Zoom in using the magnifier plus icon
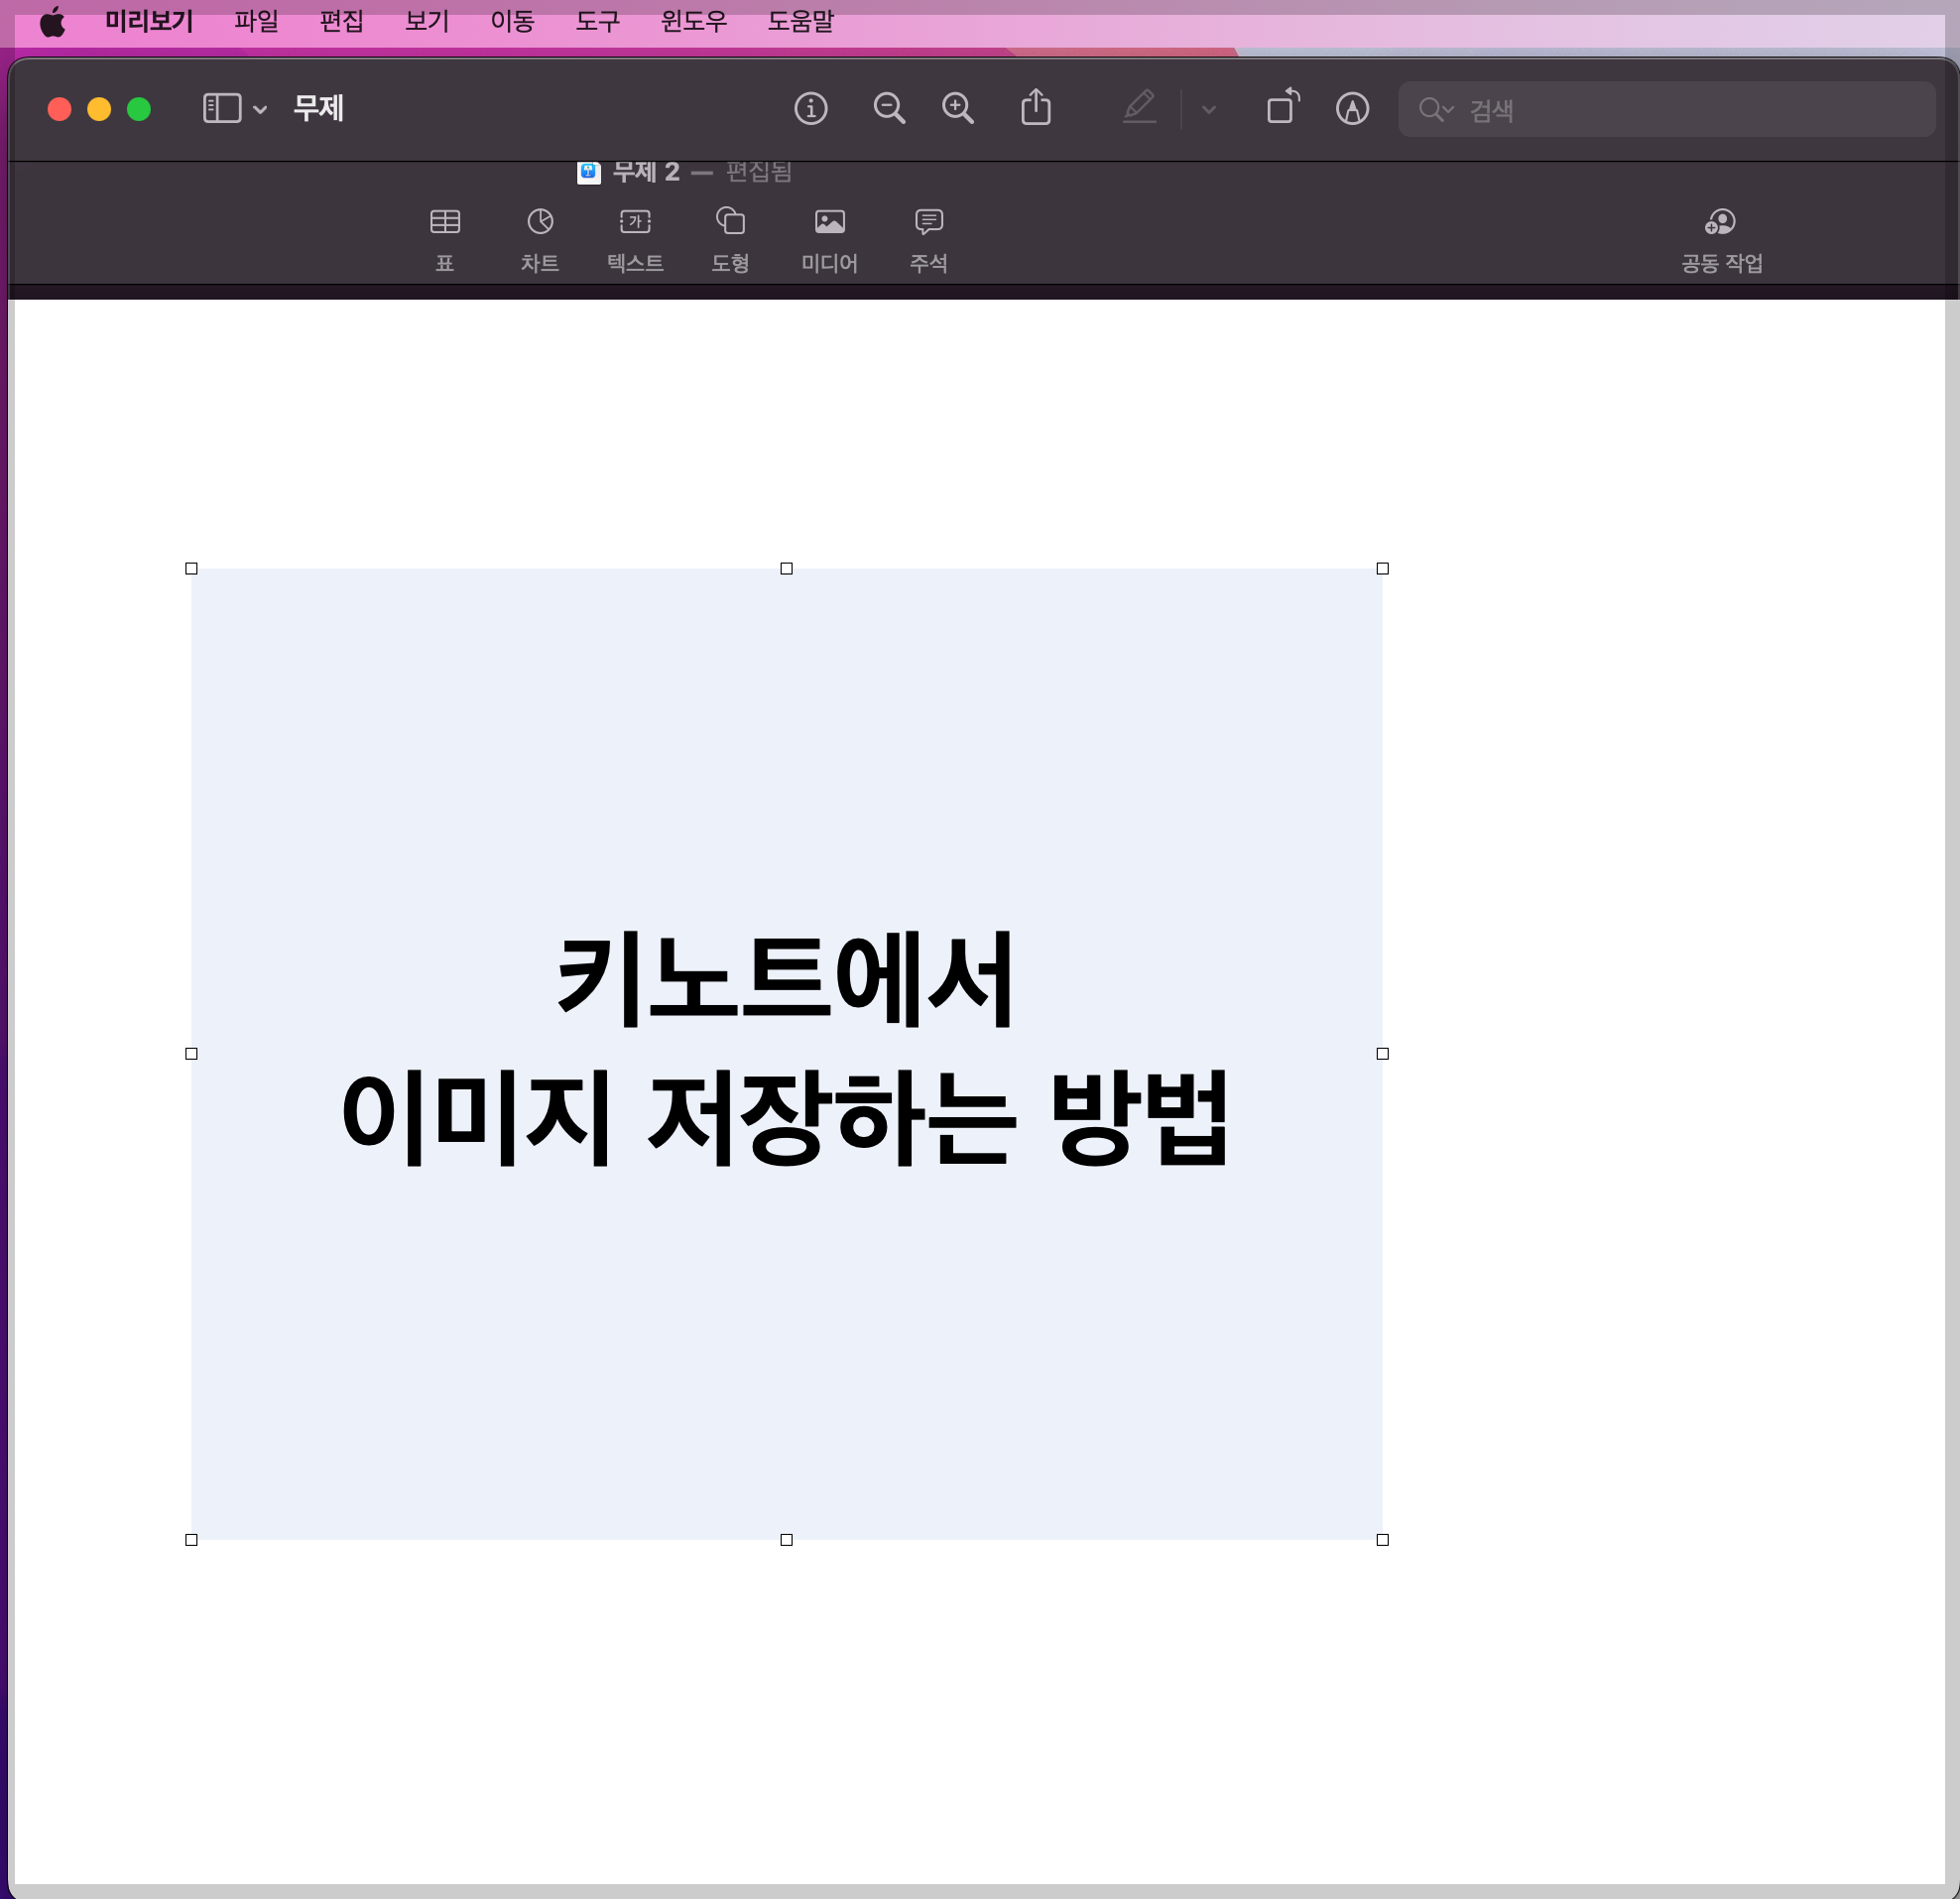The width and height of the screenshot is (1960, 1899). [x=957, y=108]
